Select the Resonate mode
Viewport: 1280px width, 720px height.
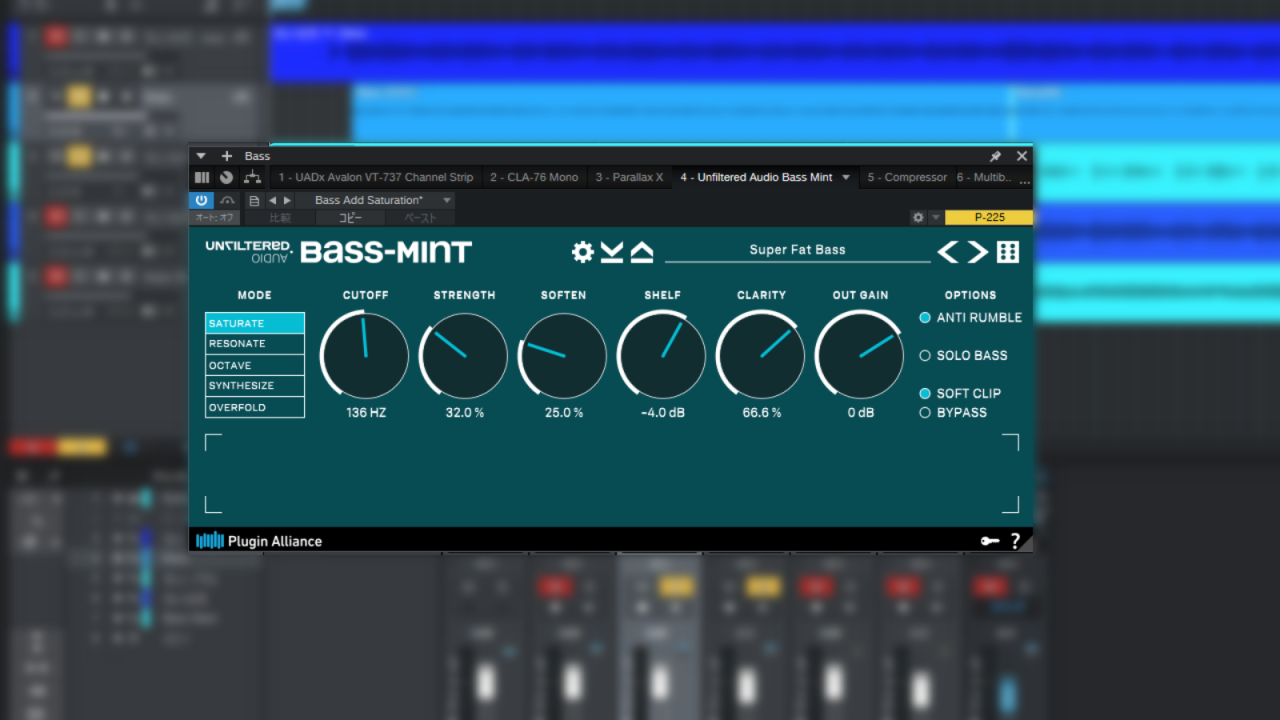255,344
